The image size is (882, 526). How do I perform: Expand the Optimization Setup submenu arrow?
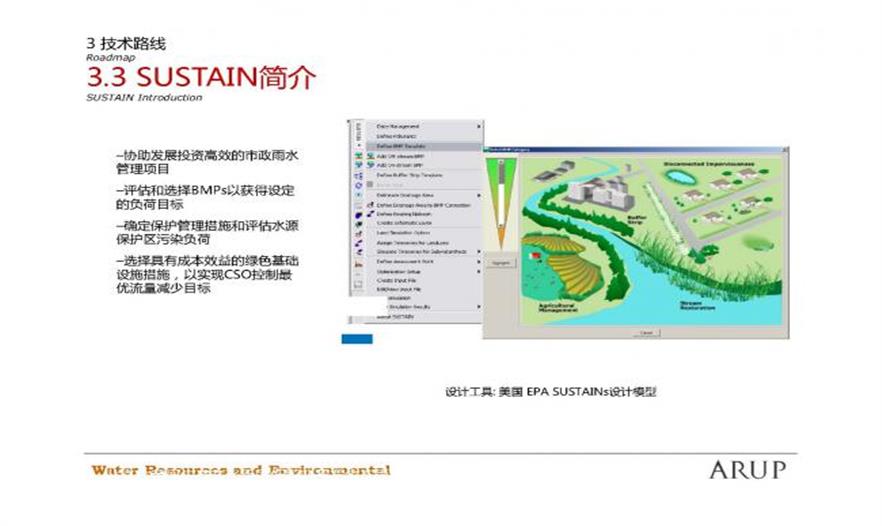479,271
